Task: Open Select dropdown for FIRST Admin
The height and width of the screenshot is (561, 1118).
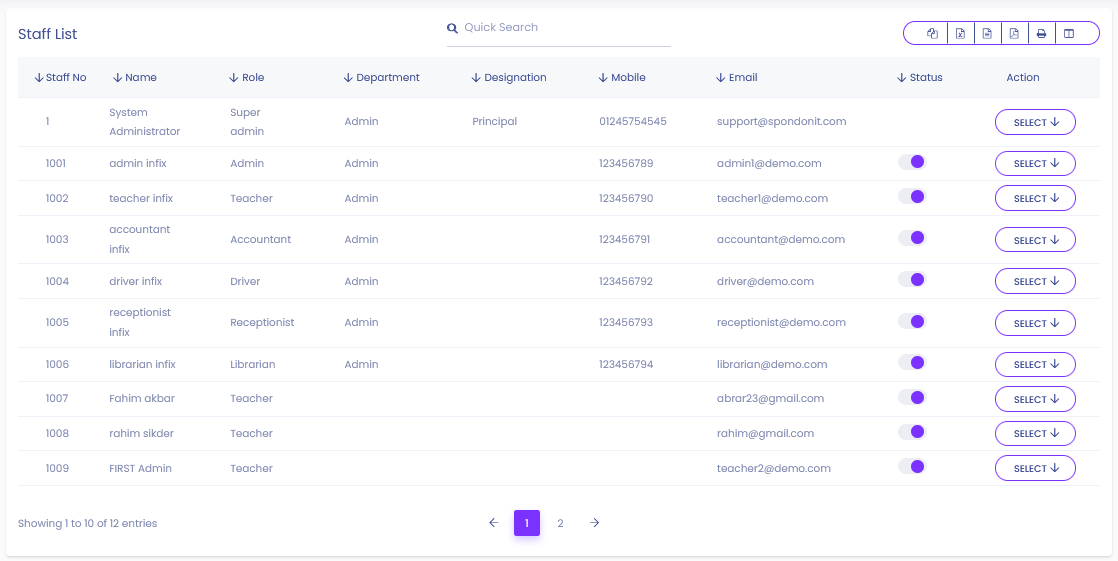Action: (1035, 468)
